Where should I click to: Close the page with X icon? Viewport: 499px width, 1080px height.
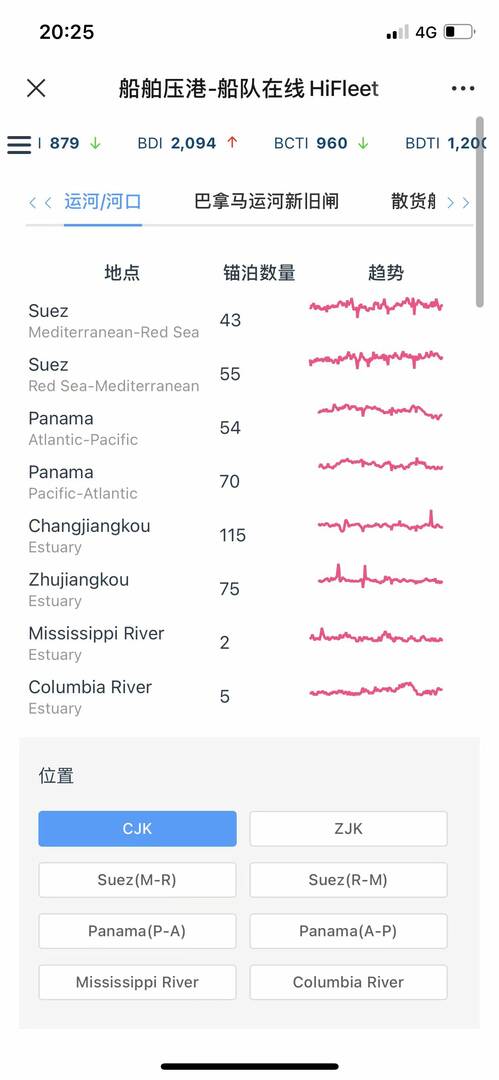36,88
